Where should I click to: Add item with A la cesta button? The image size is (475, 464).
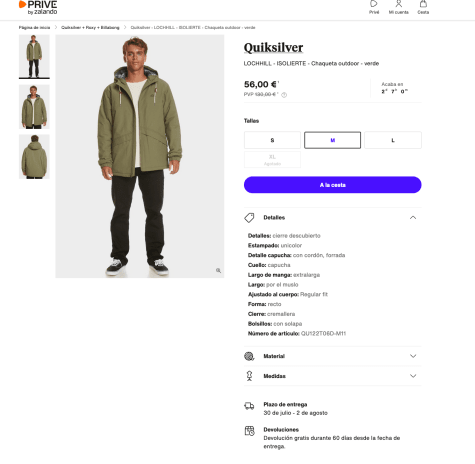[x=332, y=185]
